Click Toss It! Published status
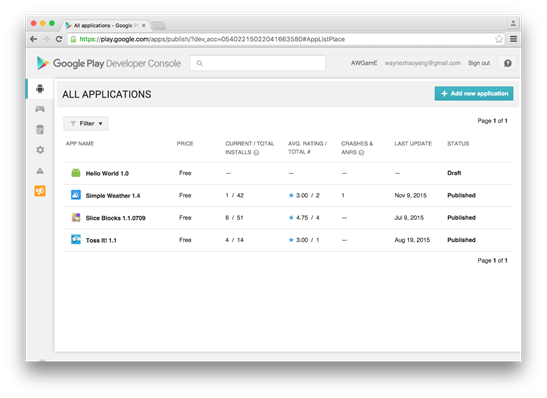547x398 pixels. 461,240
